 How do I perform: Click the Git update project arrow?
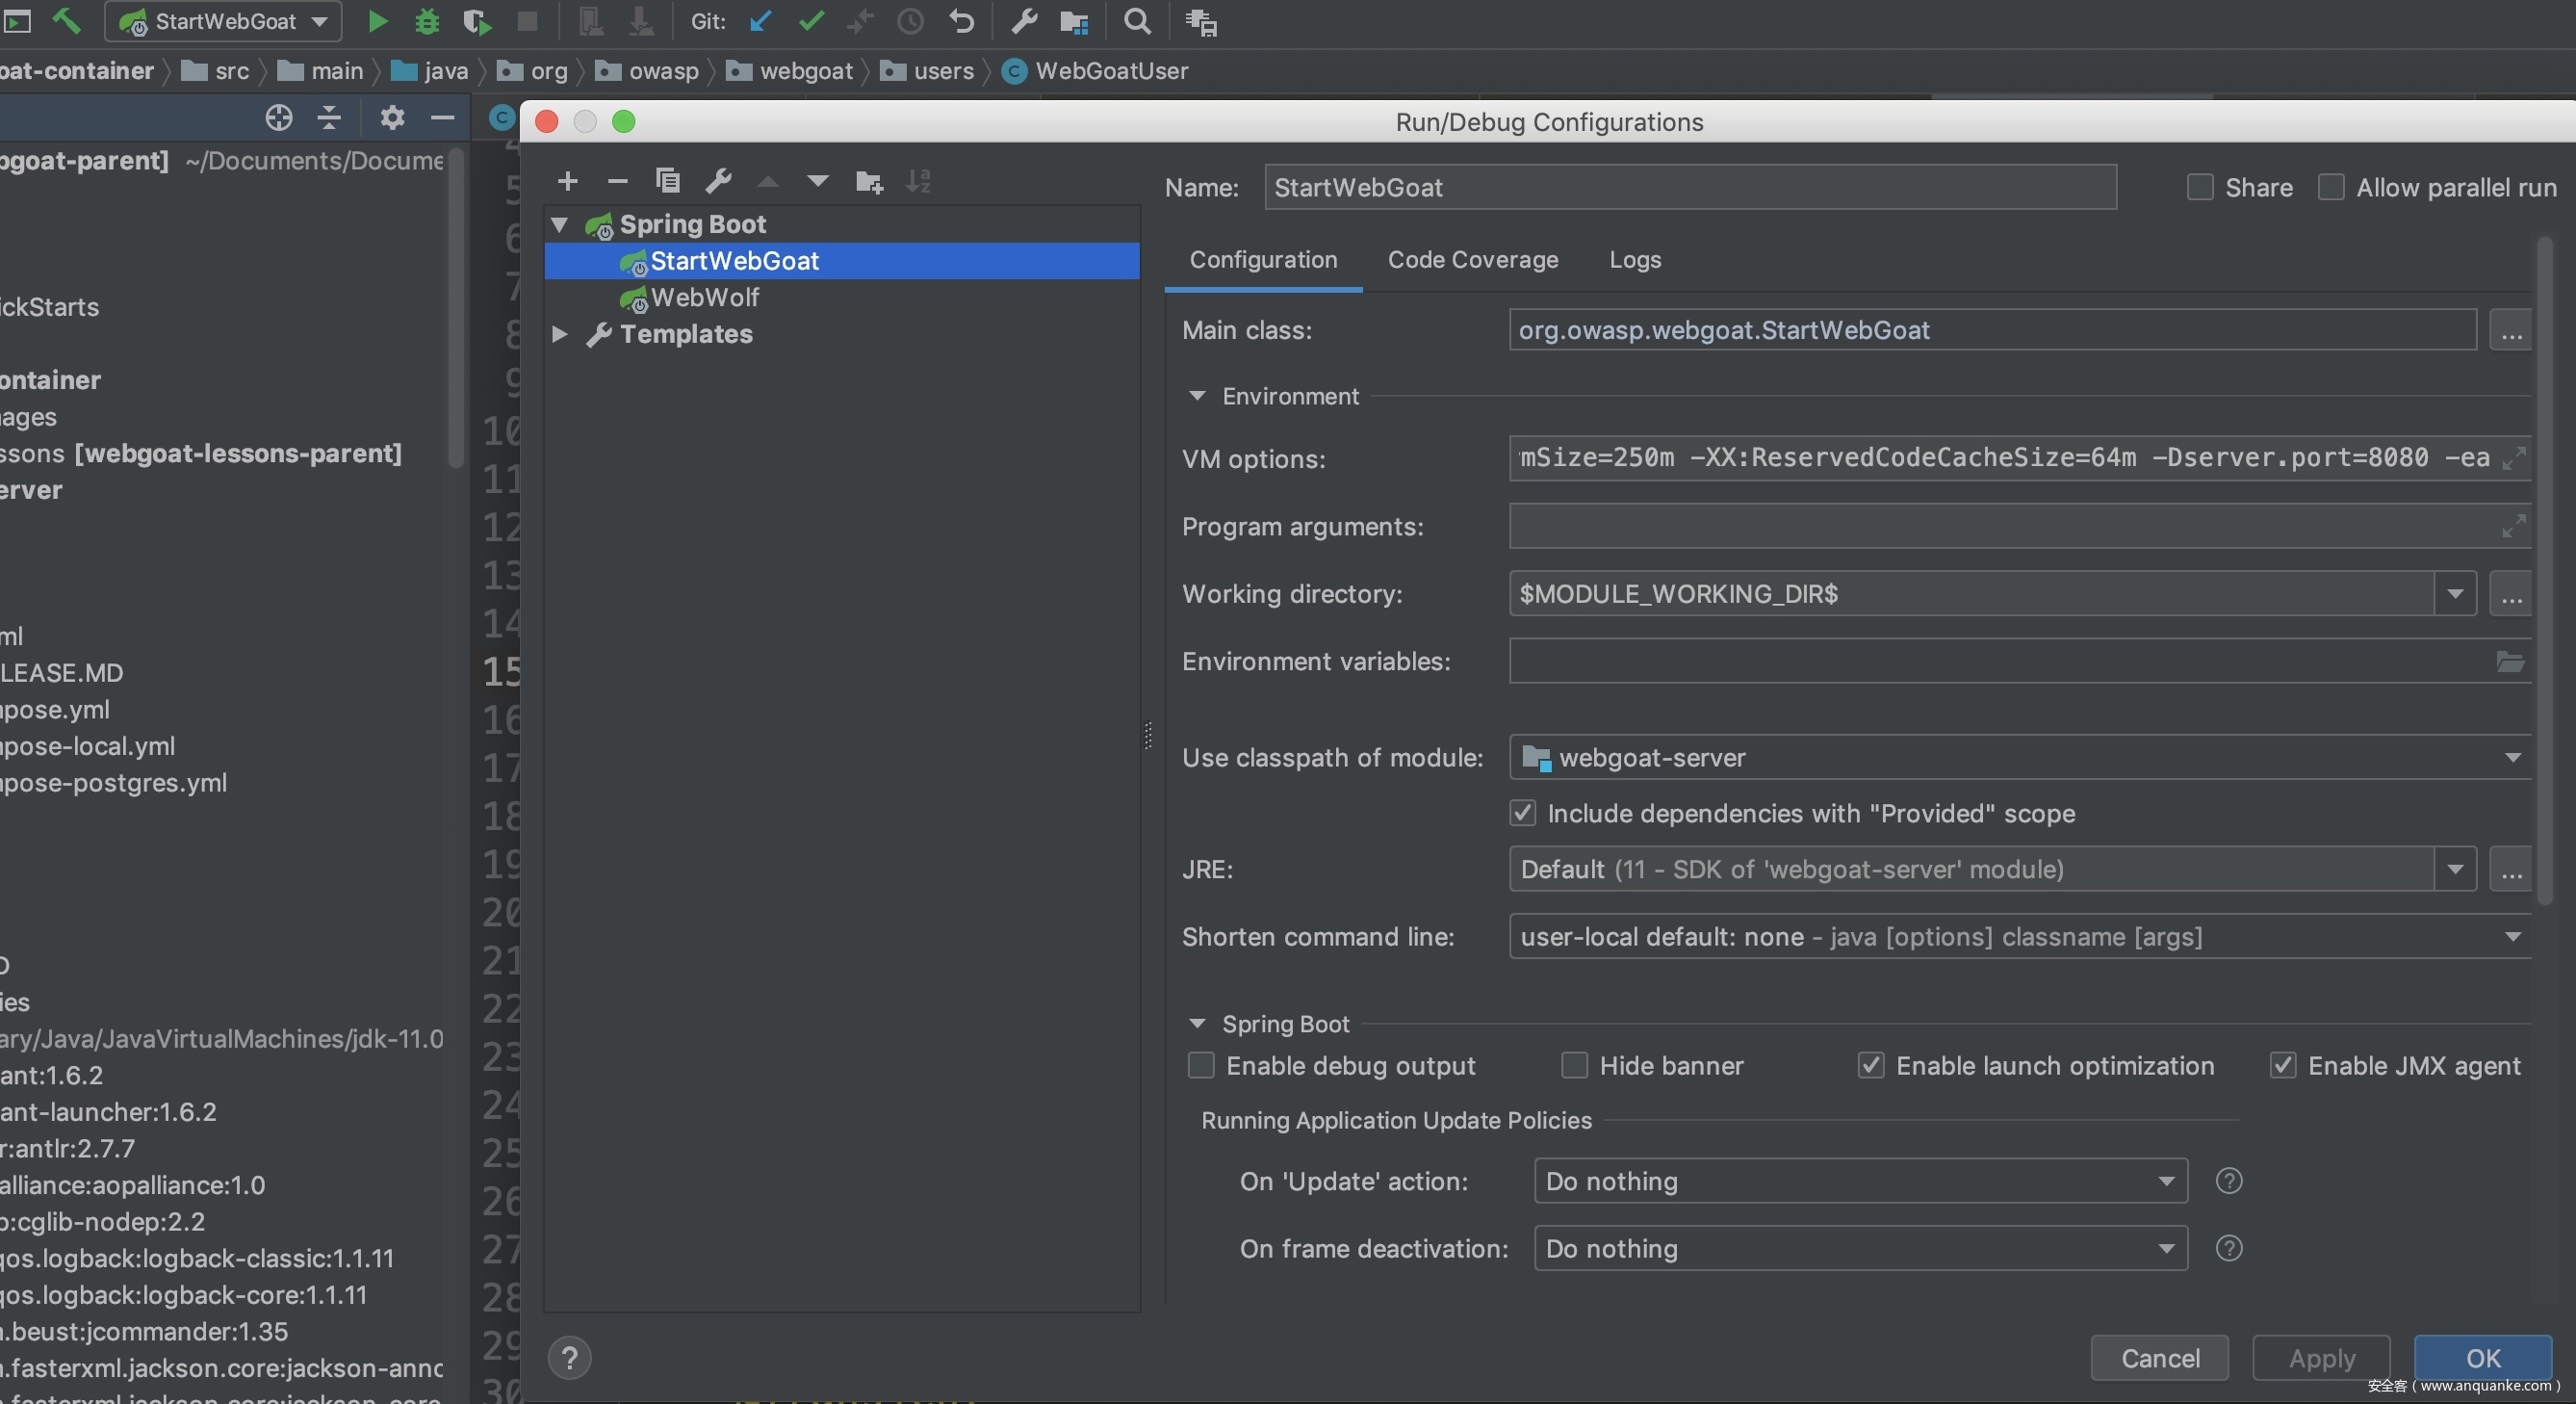click(x=760, y=21)
